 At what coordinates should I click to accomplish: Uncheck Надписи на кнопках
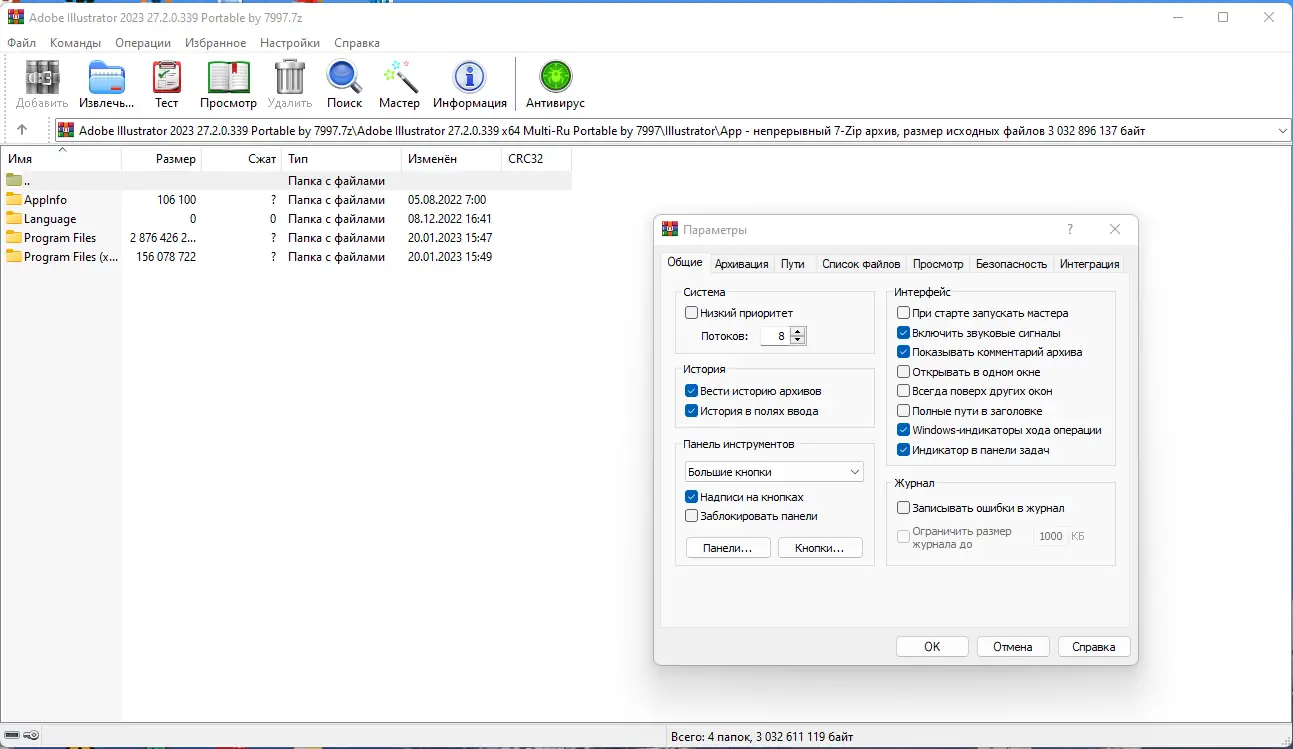tap(691, 497)
